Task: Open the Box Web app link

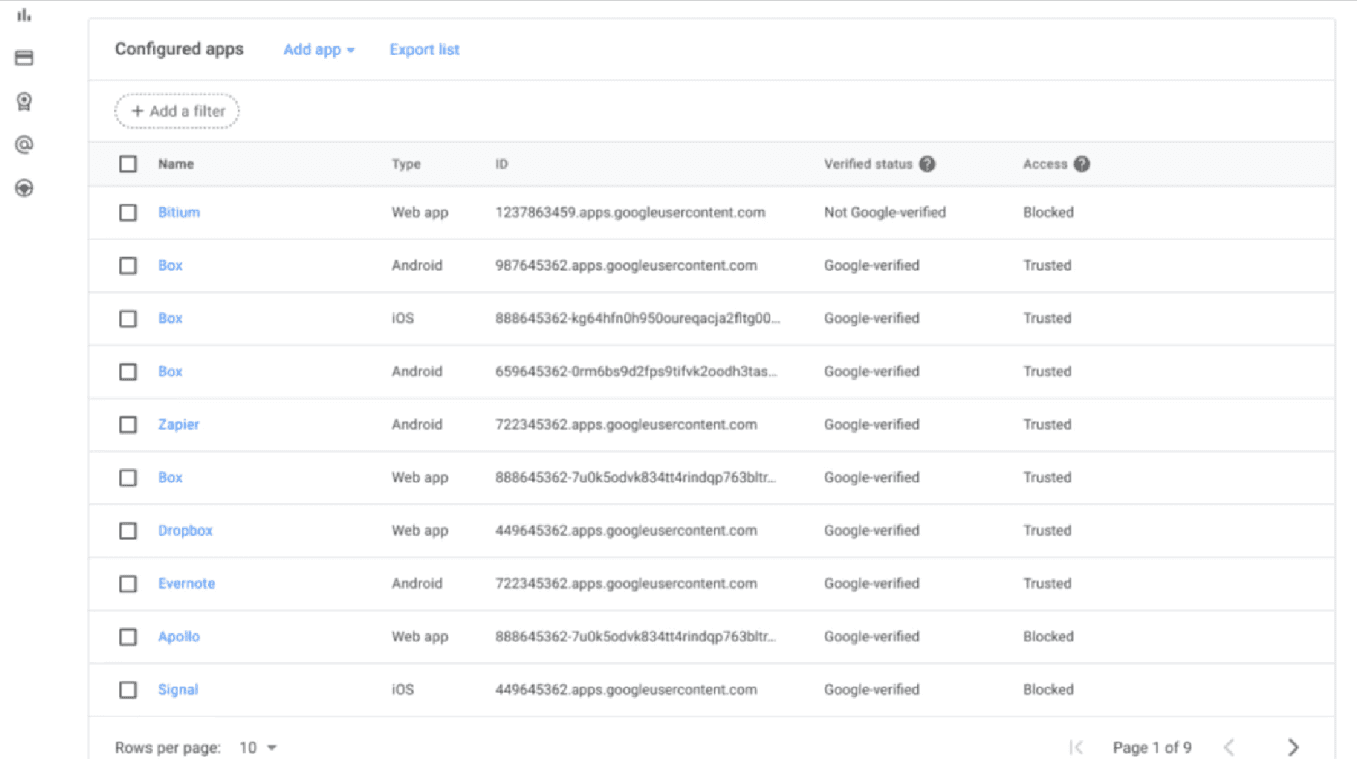Action: tap(170, 477)
